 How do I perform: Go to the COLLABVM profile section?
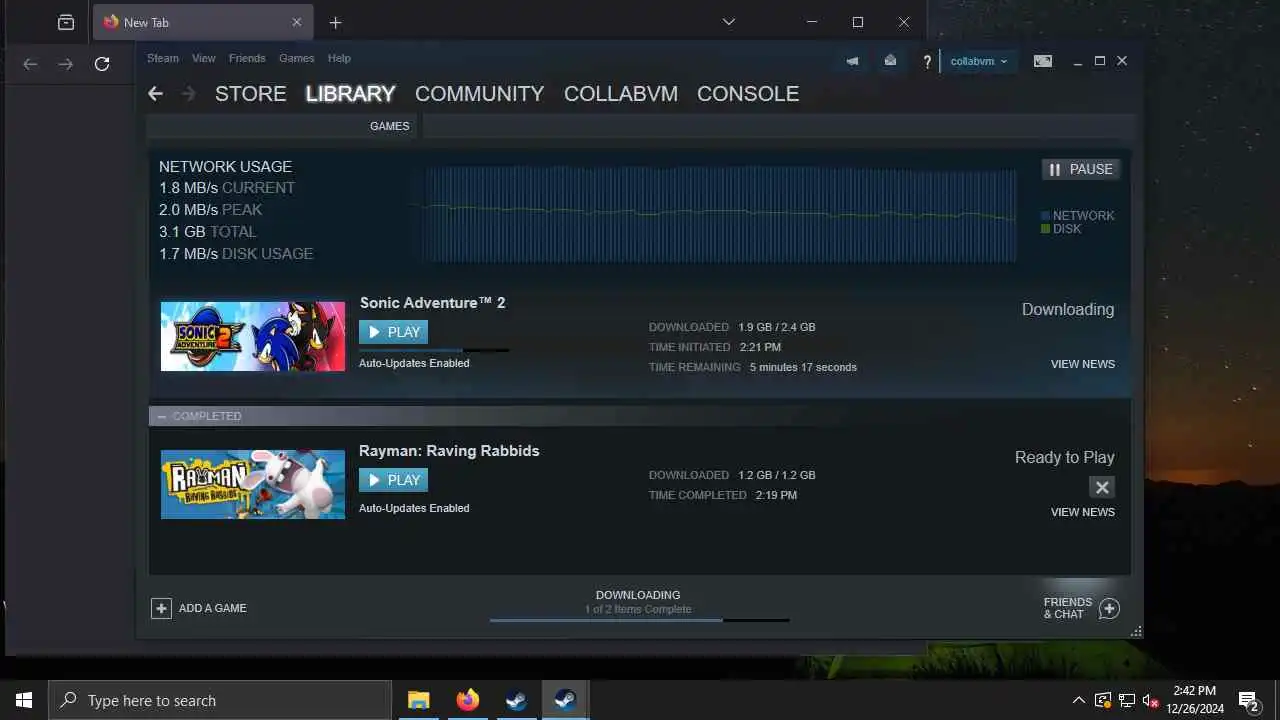click(x=621, y=93)
